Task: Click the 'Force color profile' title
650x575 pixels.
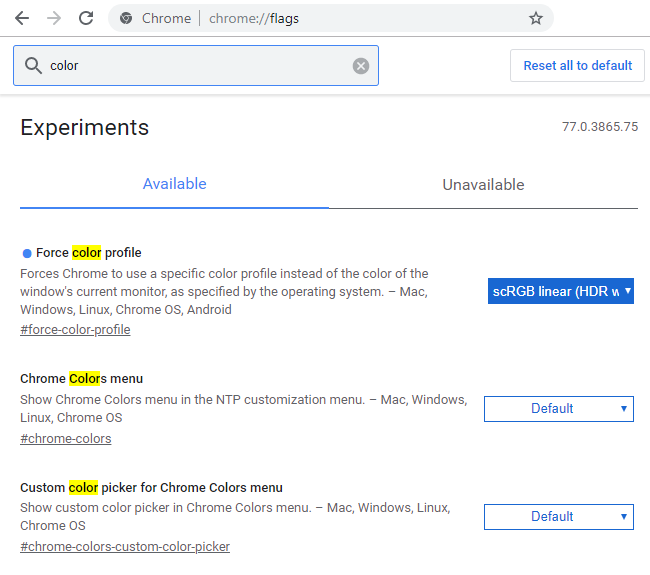Action: [89, 252]
